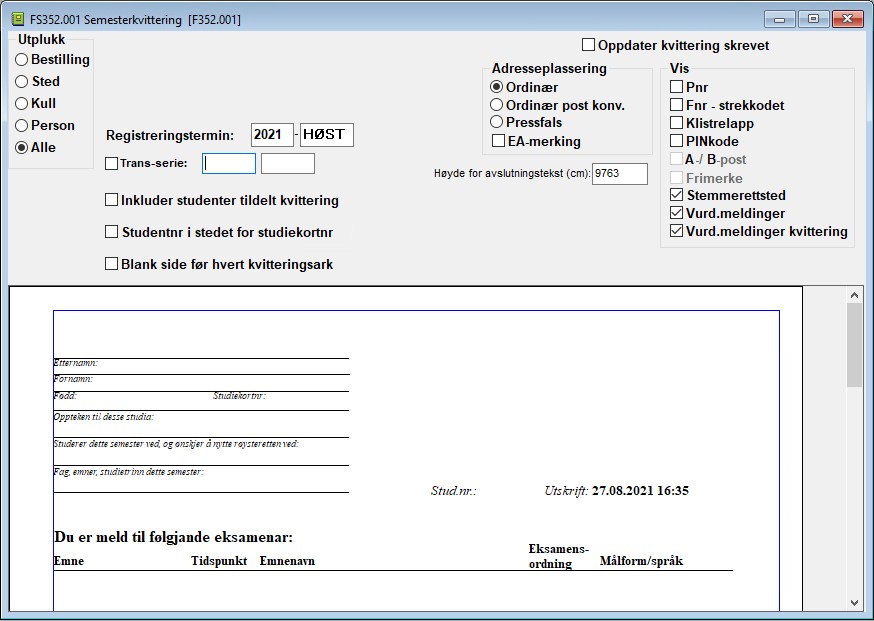Click the year field showing 2021

[272, 135]
